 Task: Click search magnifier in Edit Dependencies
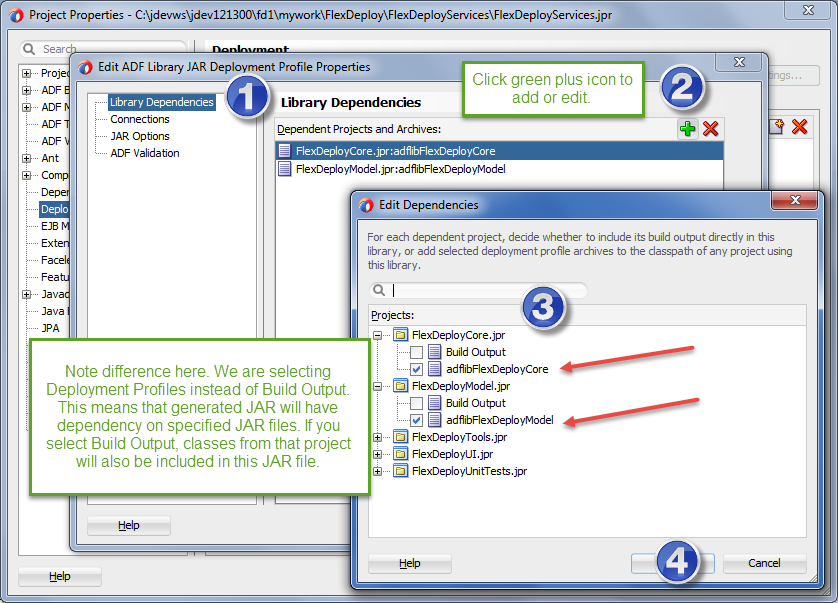(379, 290)
